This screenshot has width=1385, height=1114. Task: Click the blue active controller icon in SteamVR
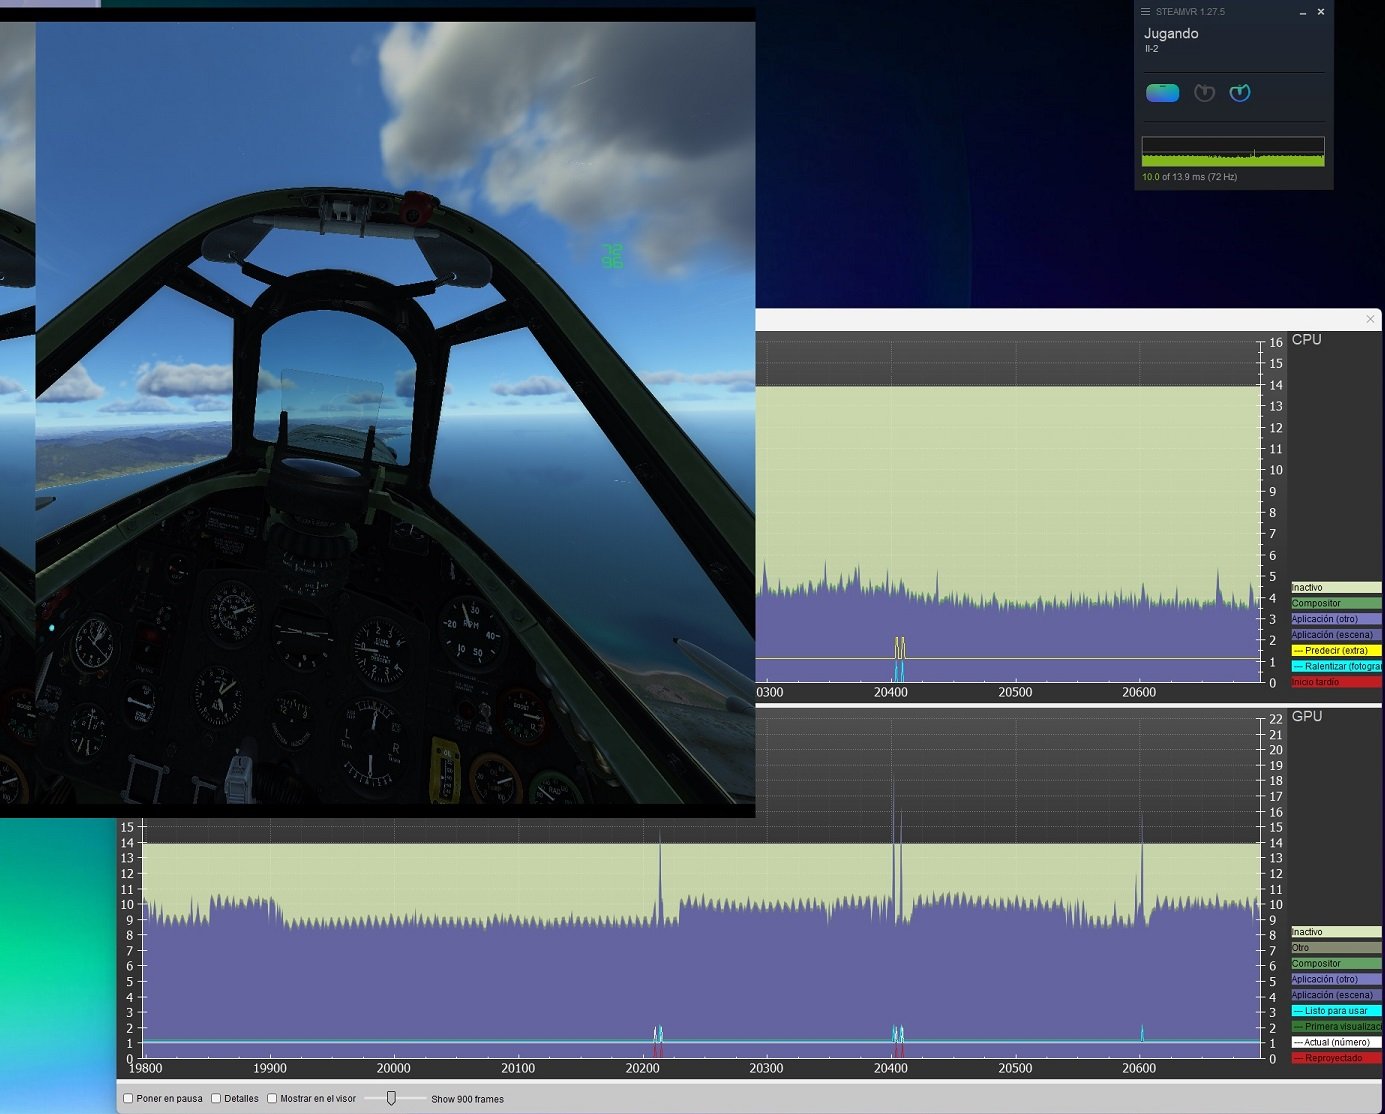click(x=1240, y=93)
